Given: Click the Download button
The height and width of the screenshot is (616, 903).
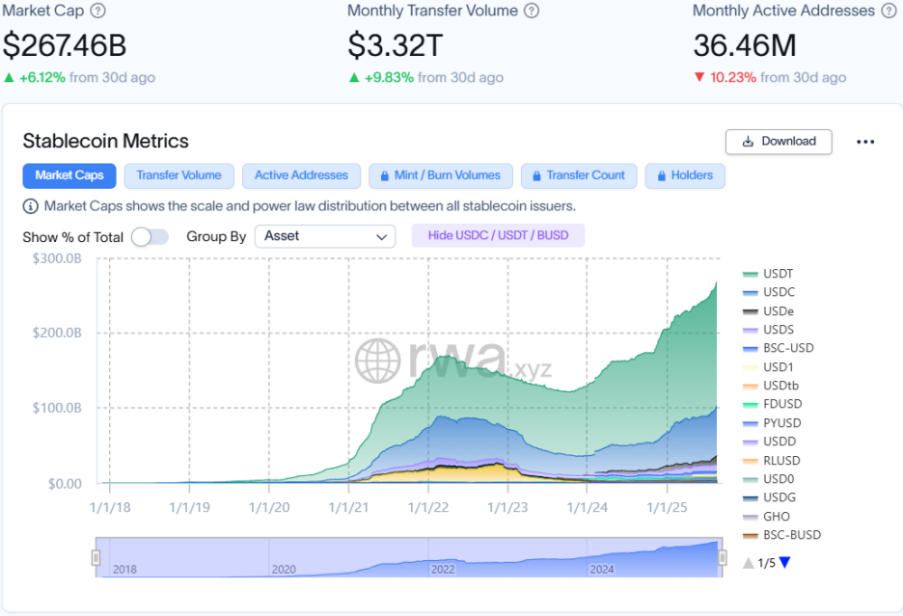Looking at the screenshot, I should pos(778,142).
